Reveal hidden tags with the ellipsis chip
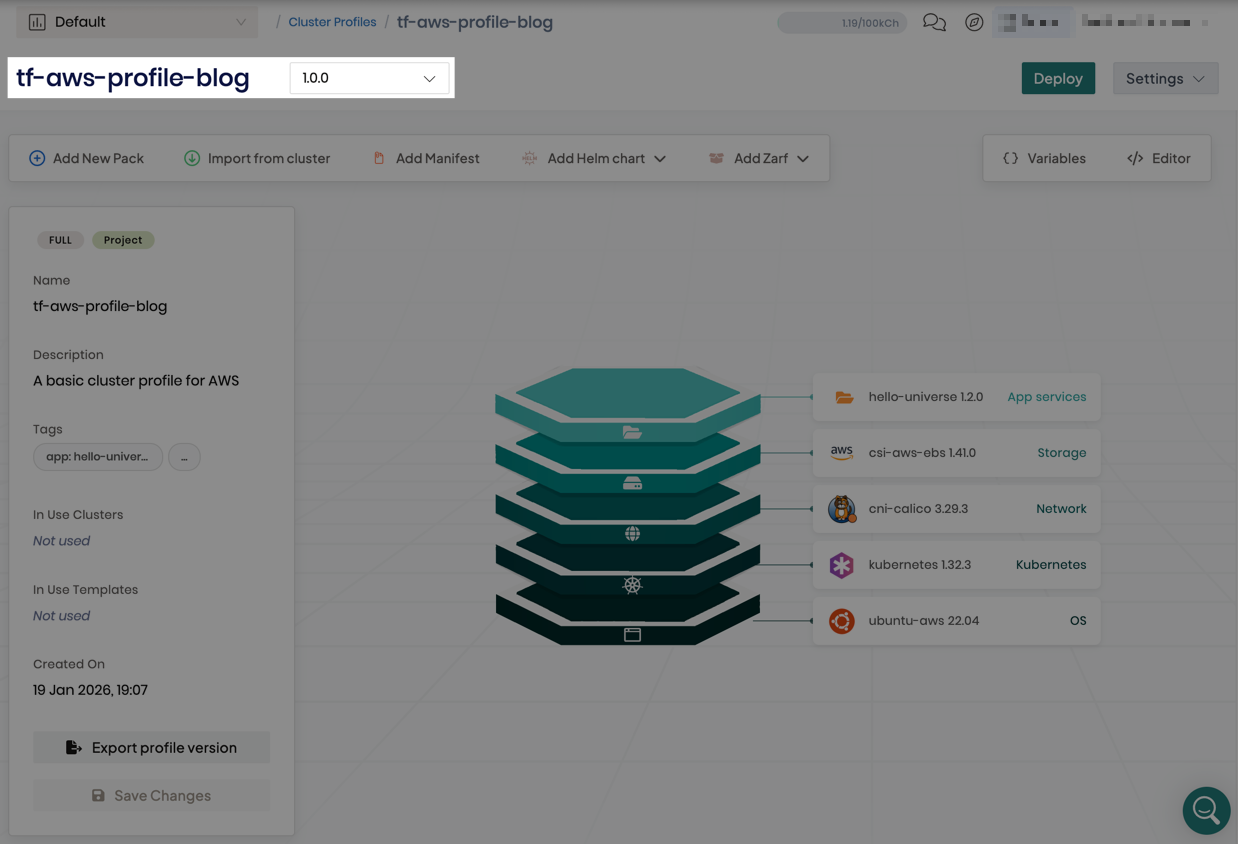The image size is (1238, 844). pyautogui.click(x=184, y=457)
